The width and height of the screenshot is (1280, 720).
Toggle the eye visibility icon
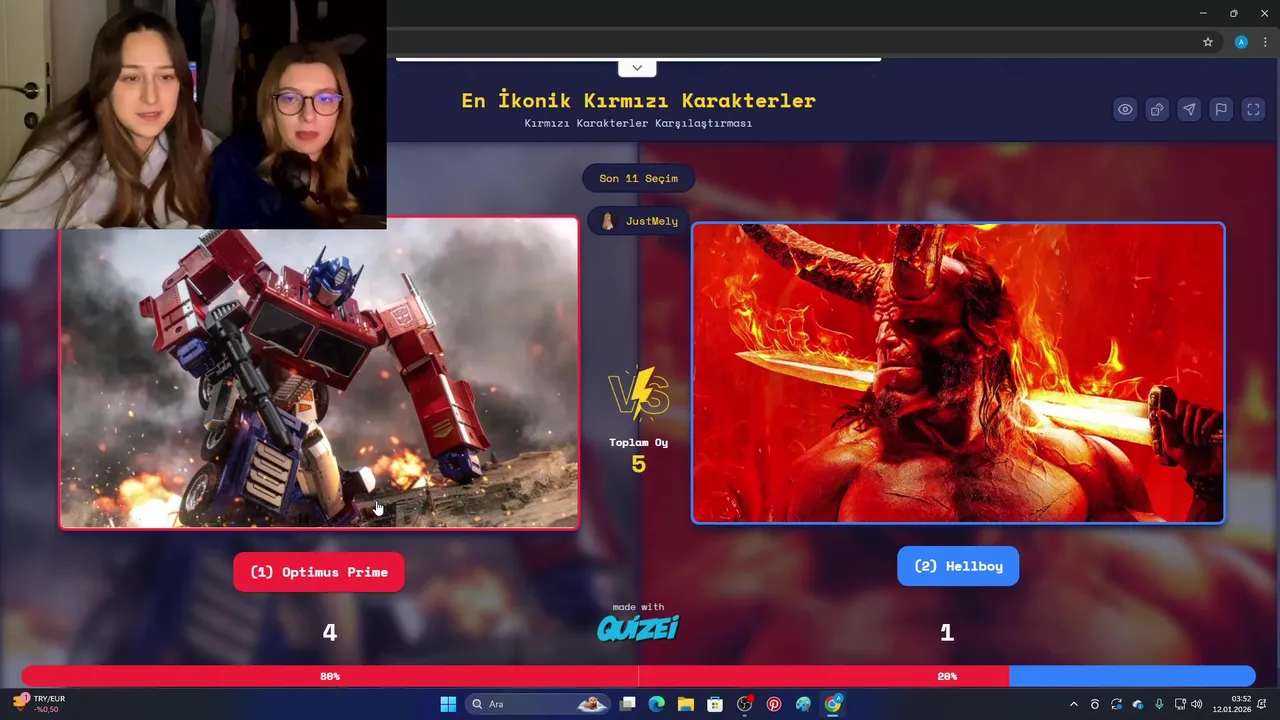(x=1125, y=110)
